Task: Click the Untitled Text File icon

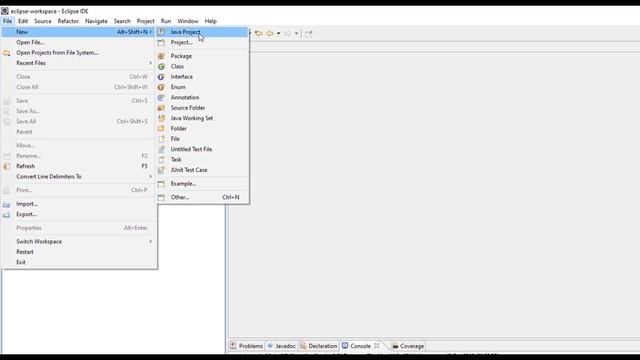Action: 161,149
